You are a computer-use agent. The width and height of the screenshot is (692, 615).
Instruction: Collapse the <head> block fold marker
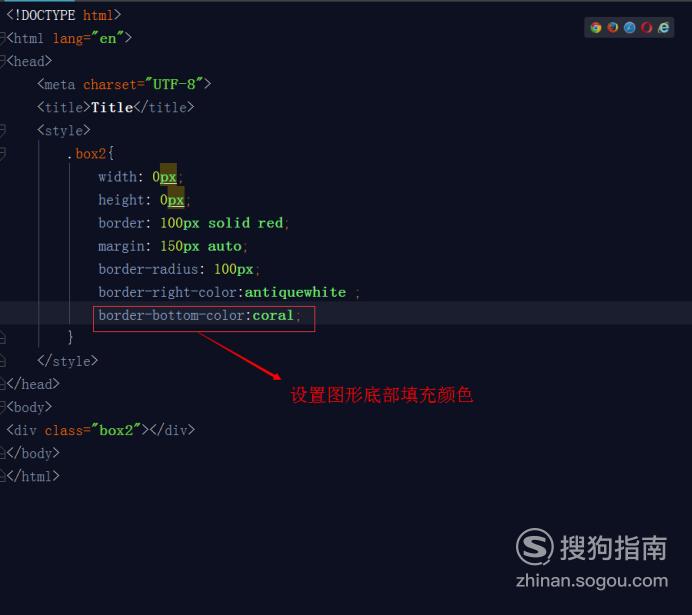(3, 61)
